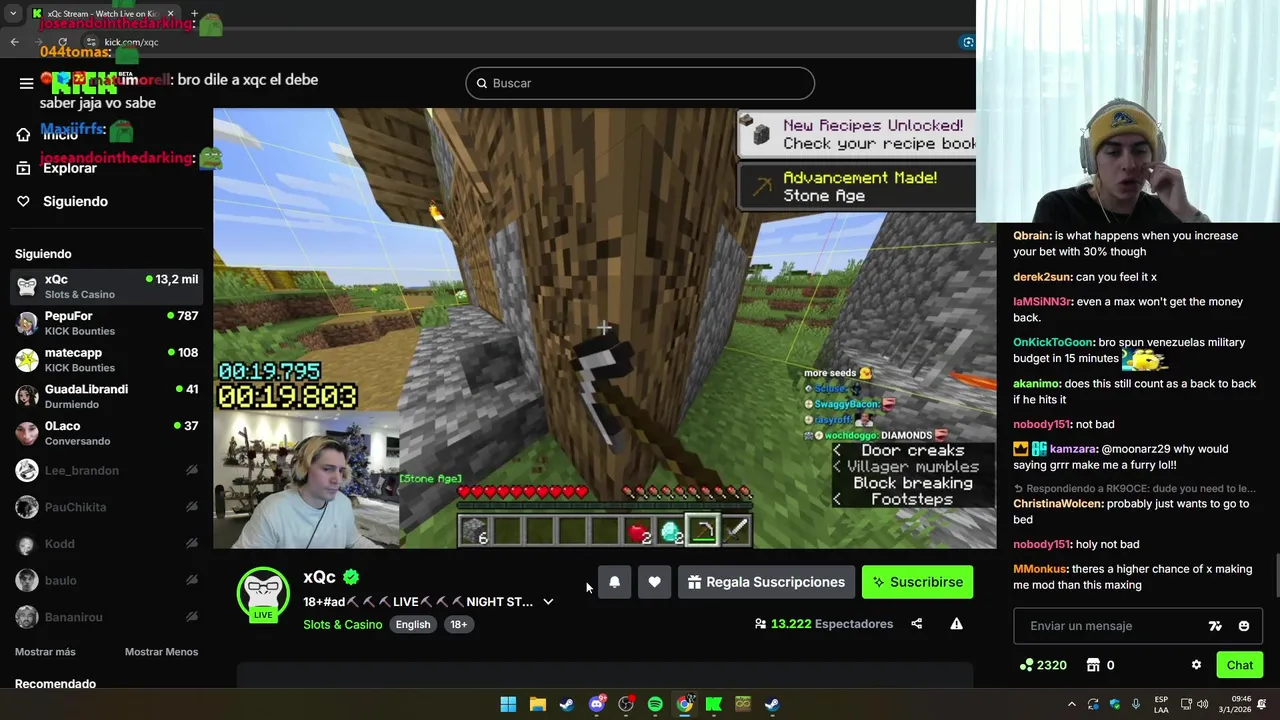Click the Minecraft stream video player
The width and height of the screenshot is (1280, 720).
point(604,328)
